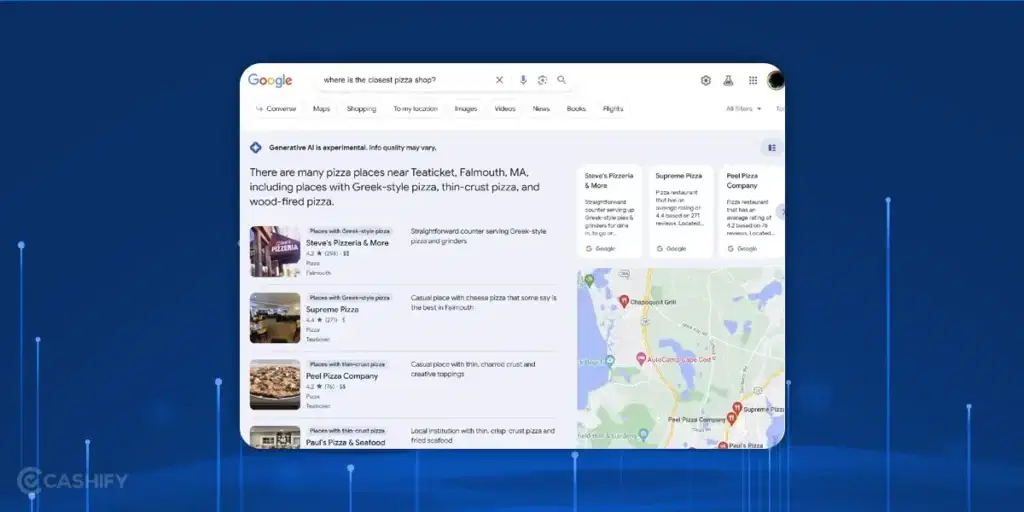Switch to the Books tab
This screenshot has width=1024, height=512.
576,109
